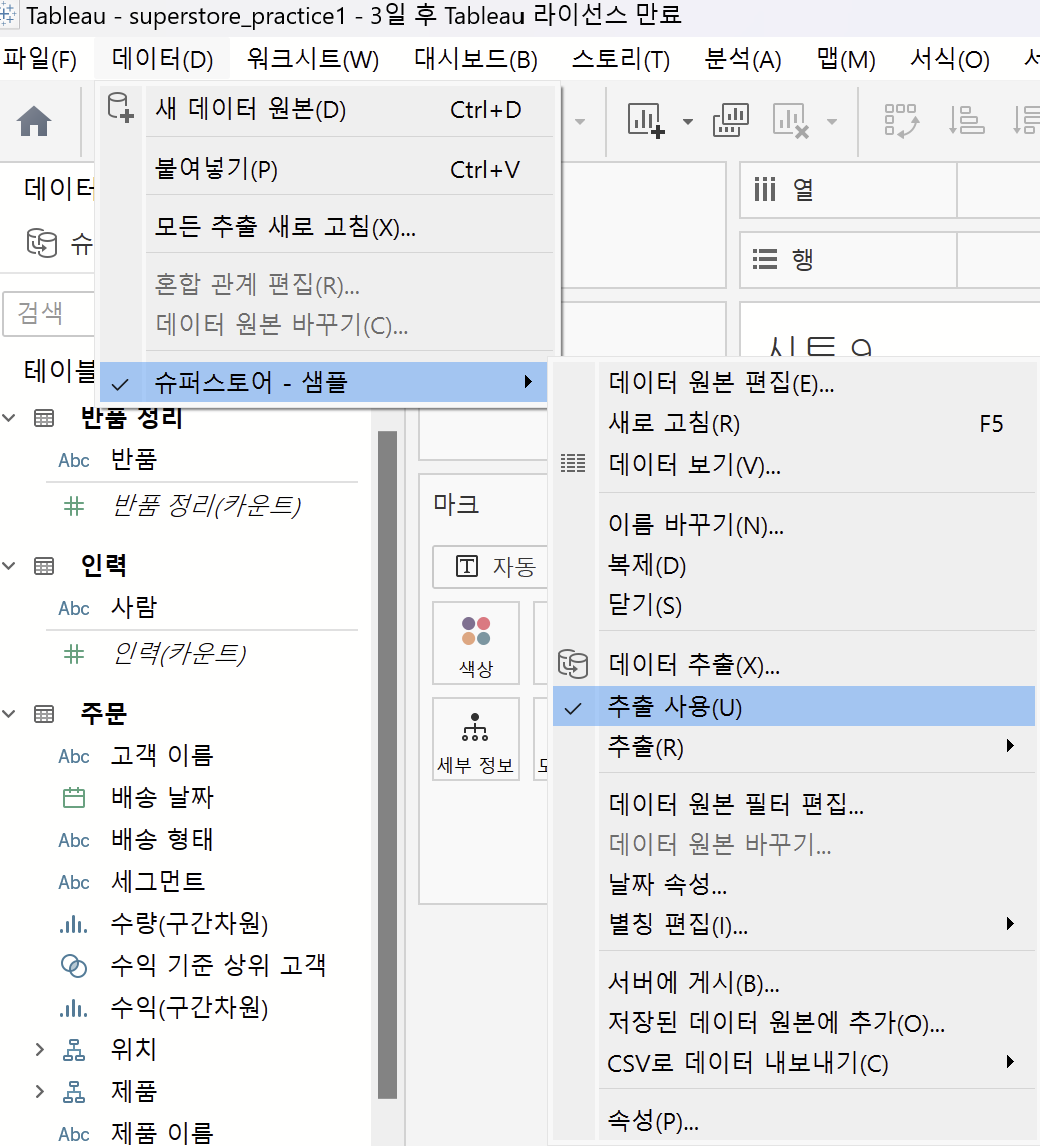Choose 닫기(S) in submenu
Screen dimensions: 1040x1146
(794, 605)
